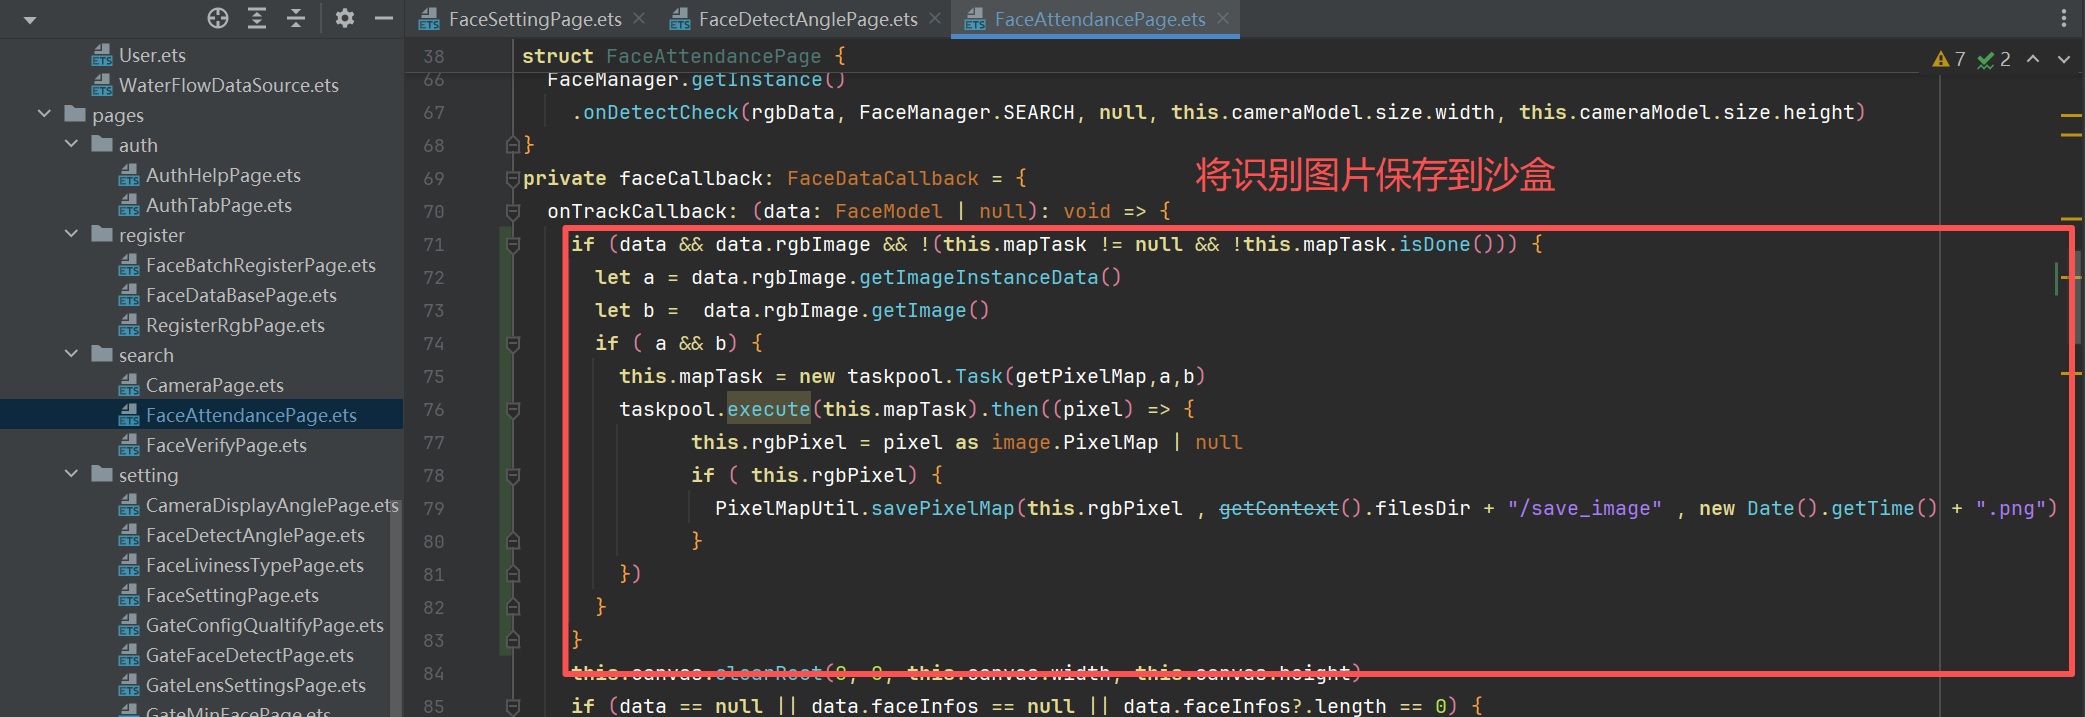
Task: Select GateLensSettingsPage.ets file
Action: (x=256, y=685)
